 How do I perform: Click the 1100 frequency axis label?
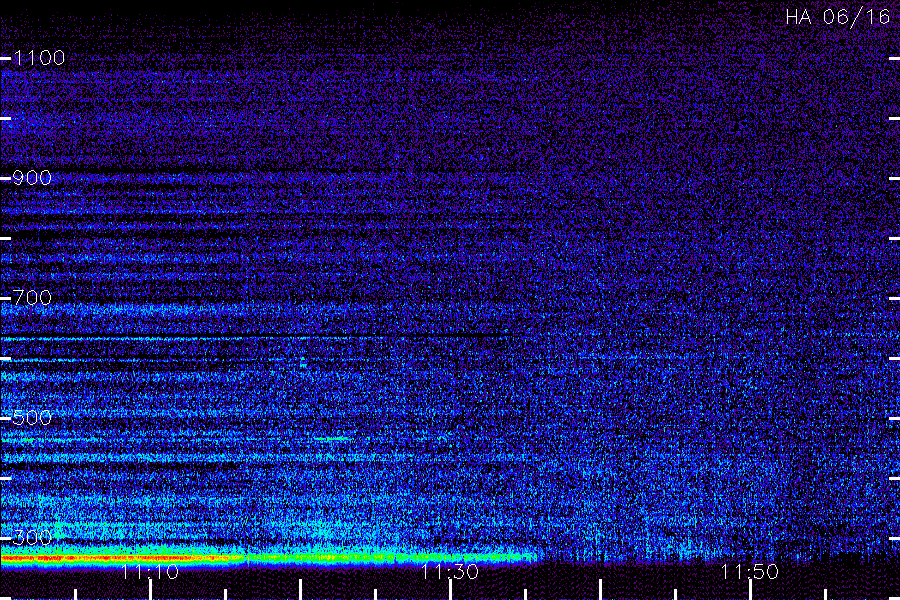(x=39, y=58)
